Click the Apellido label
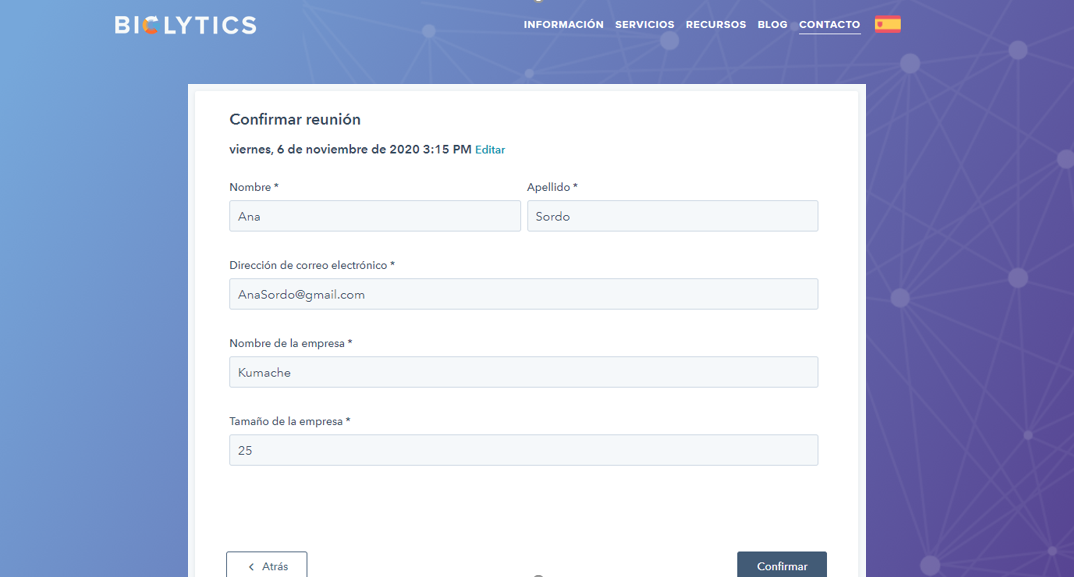This screenshot has height=577, width=1074. [x=552, y=187]
